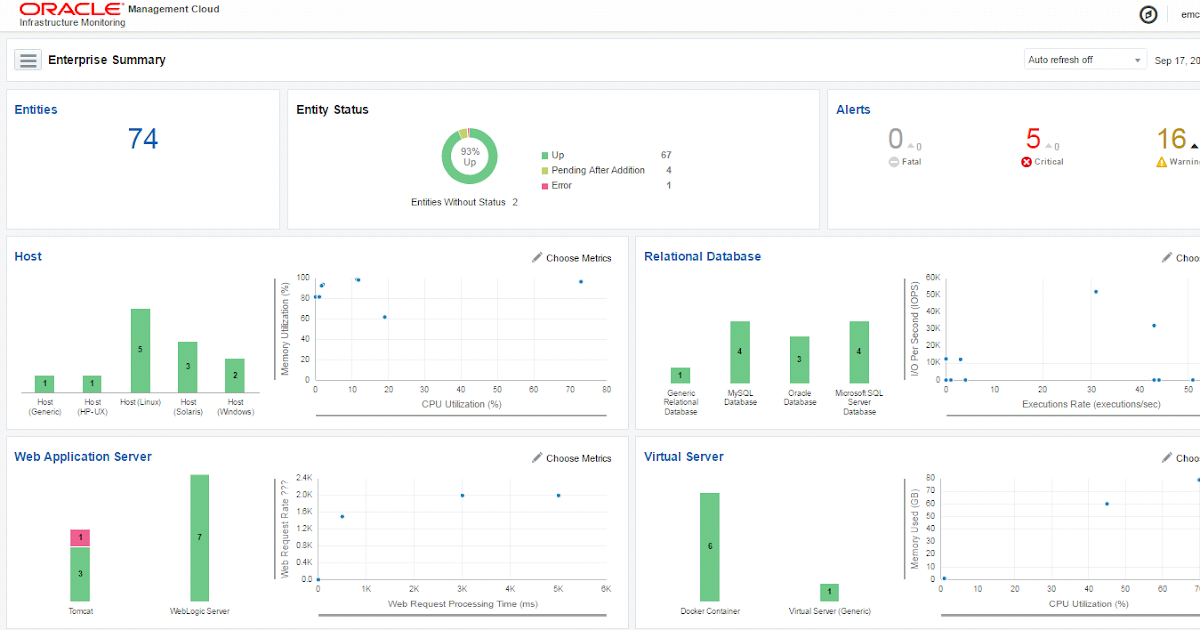Image resolution: width=1200 pixels, height=630 pixels.
Task: Open the Relational Database panel title link
Action: coord(702,256)
